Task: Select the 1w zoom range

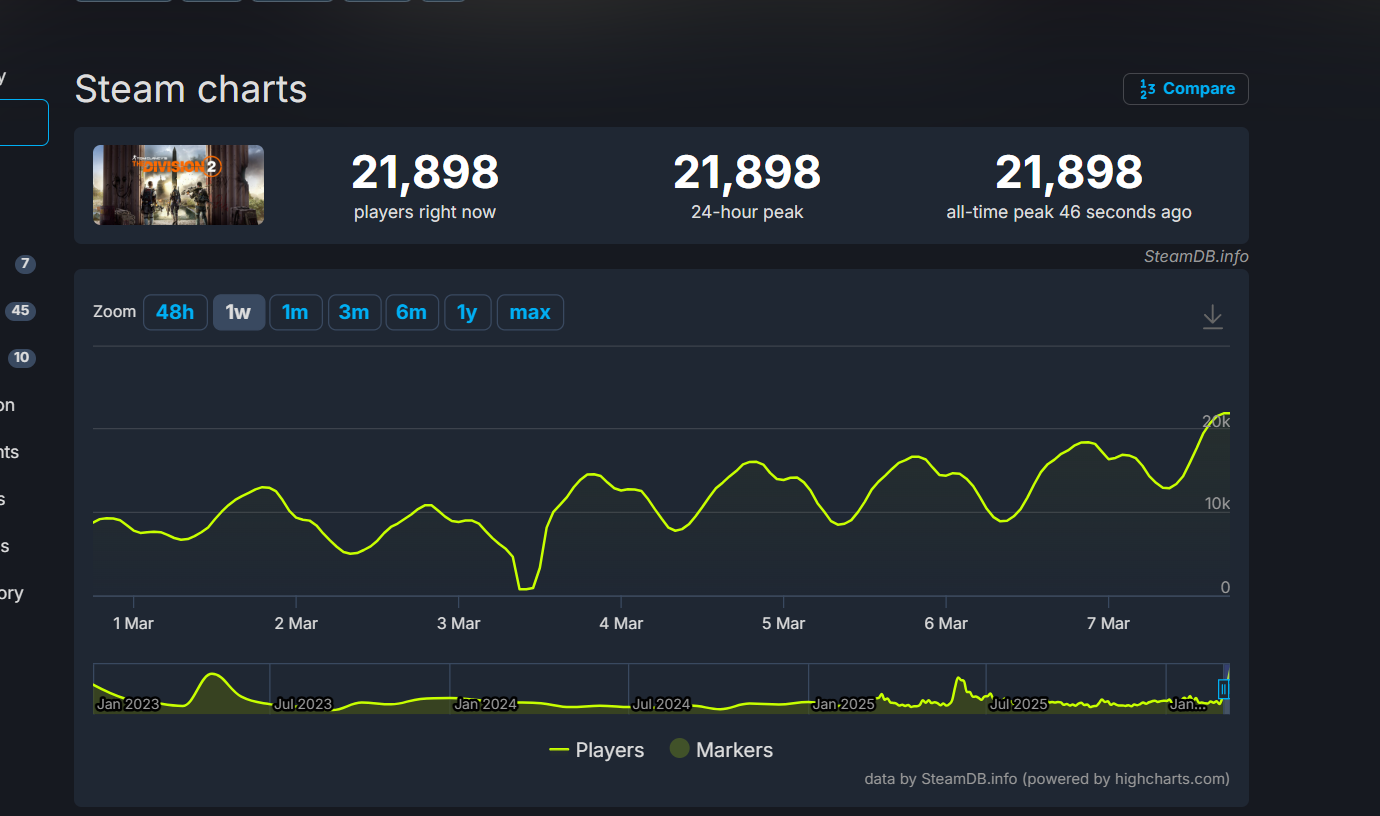Action: tap(238, 312)
